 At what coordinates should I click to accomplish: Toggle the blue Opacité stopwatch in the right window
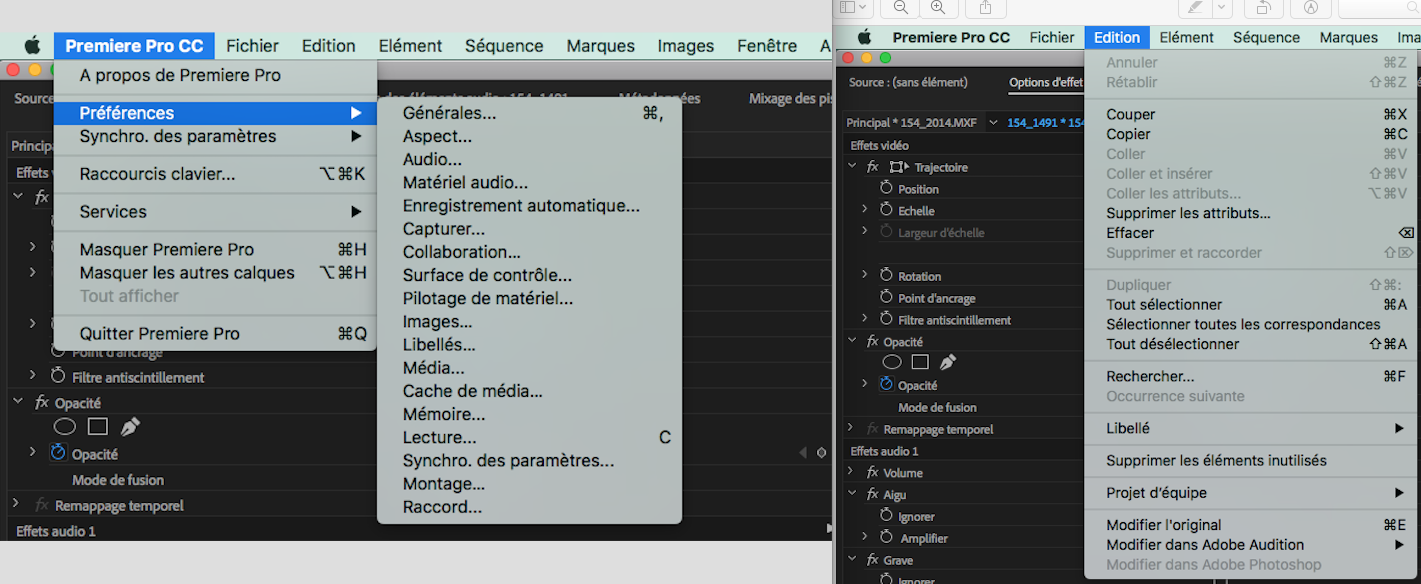click(x=886, y=385)
